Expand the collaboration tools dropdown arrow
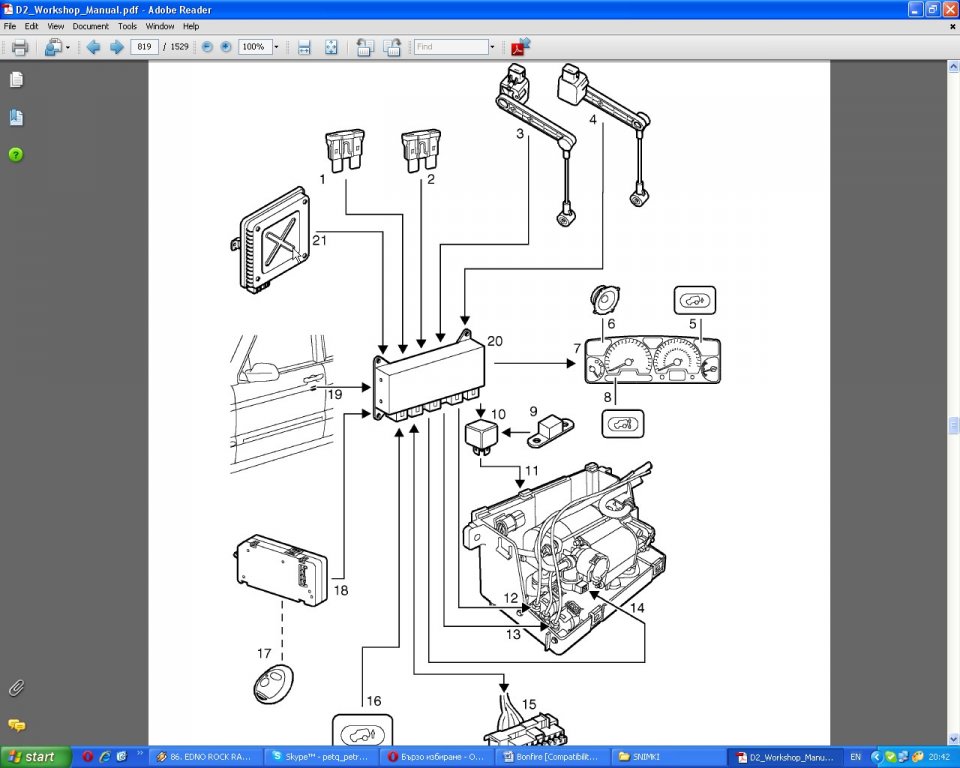The image size is (960, 768). (x=68, y=47)
